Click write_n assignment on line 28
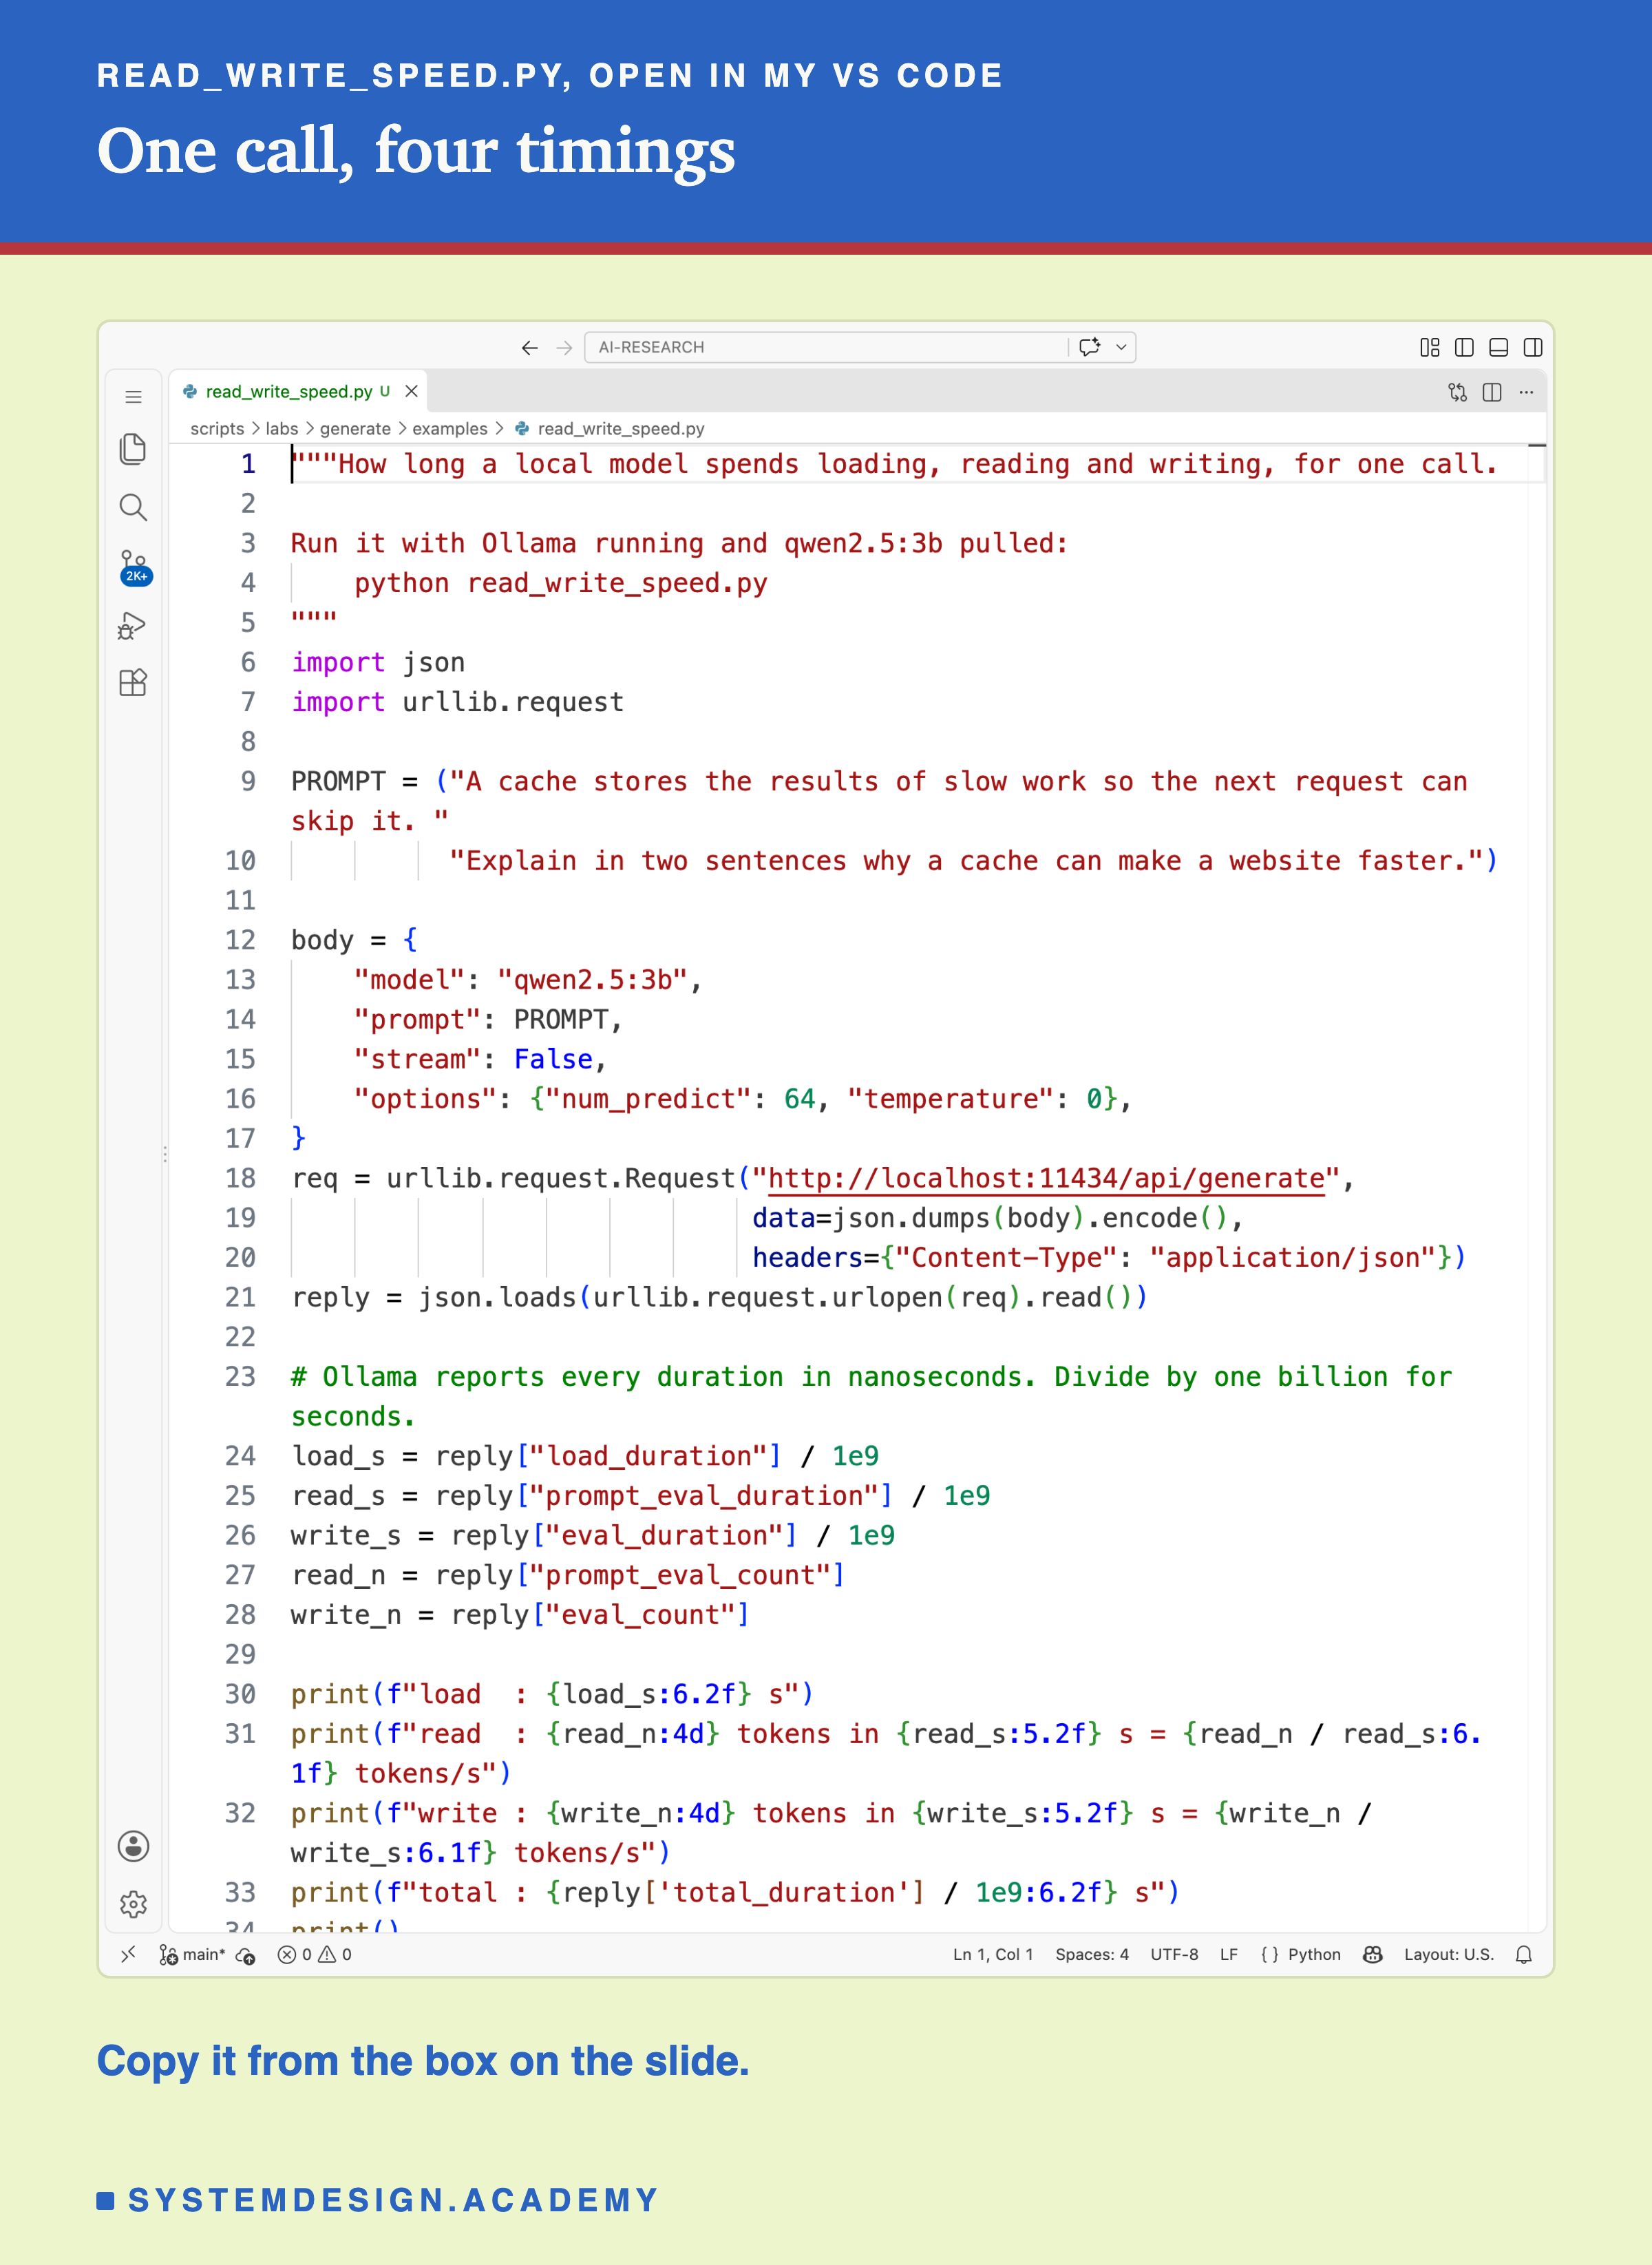1652x2265 pixels. [520, 1616]
